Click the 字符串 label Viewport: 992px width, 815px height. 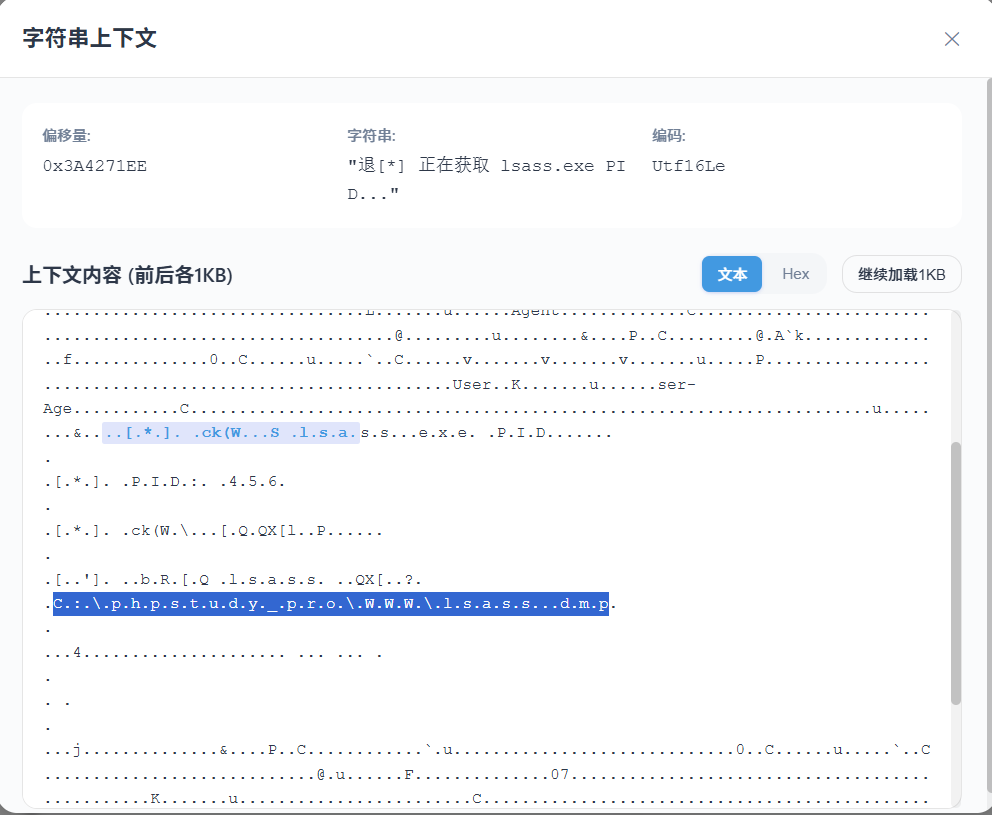click(x=371, y=135)
